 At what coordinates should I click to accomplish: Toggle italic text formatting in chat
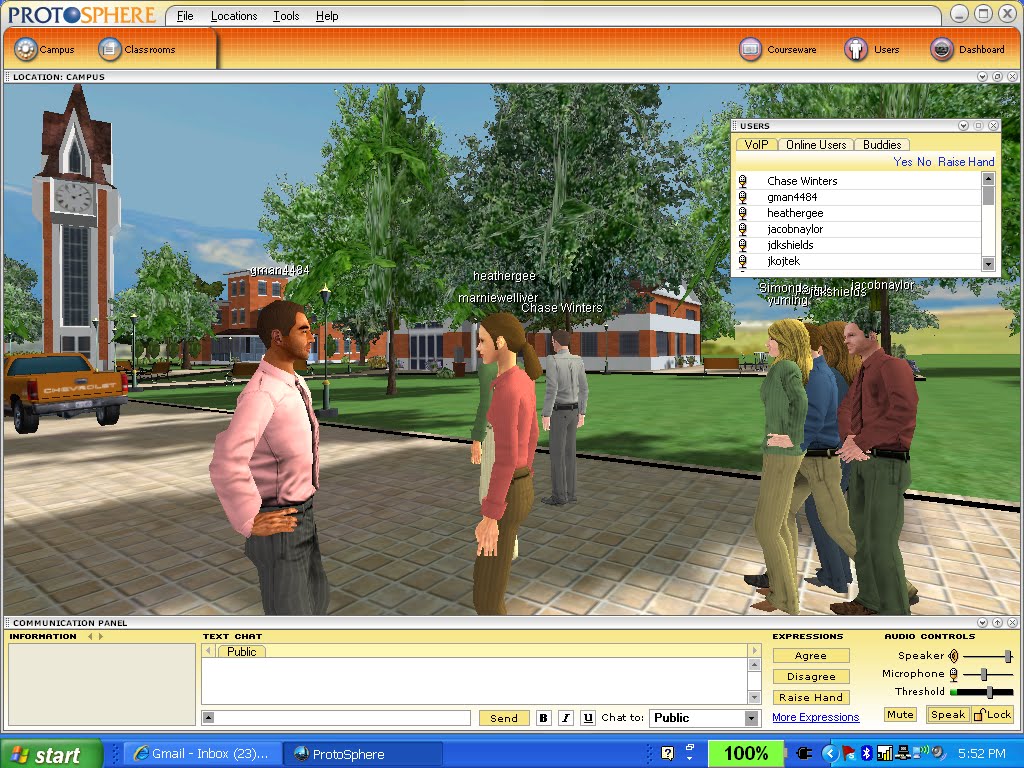click(566, 718)
